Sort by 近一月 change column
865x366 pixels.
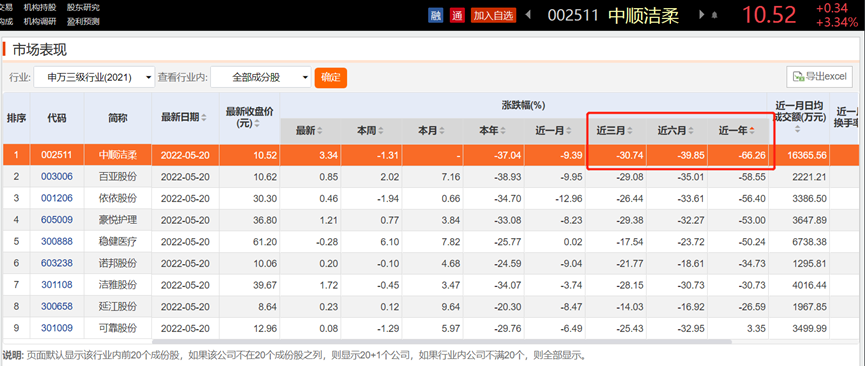569,131
